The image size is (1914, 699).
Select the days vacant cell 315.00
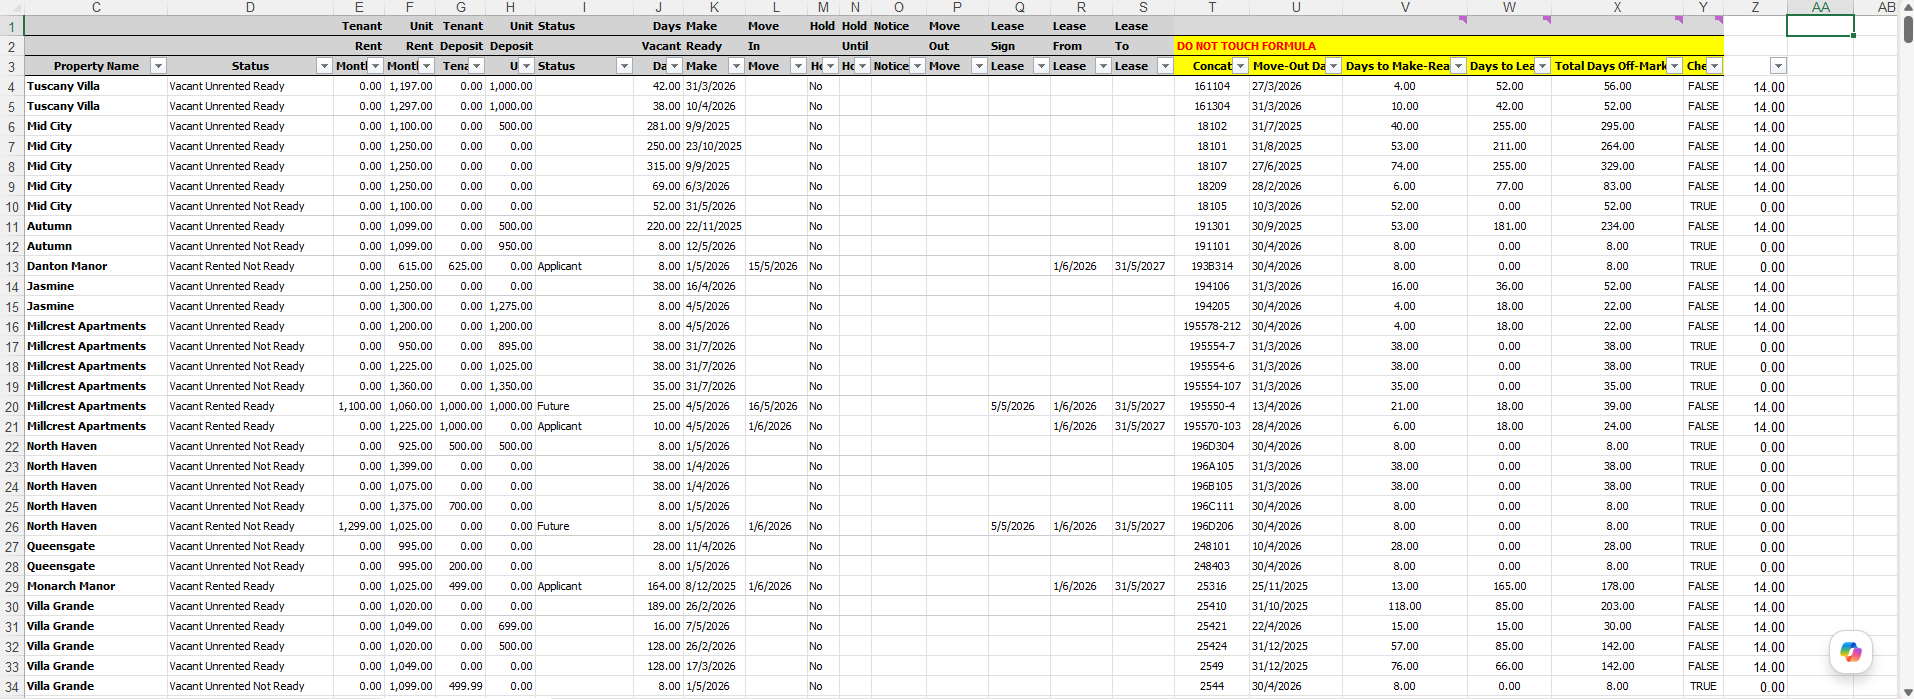pyautogui.click(x=659, y=166)
